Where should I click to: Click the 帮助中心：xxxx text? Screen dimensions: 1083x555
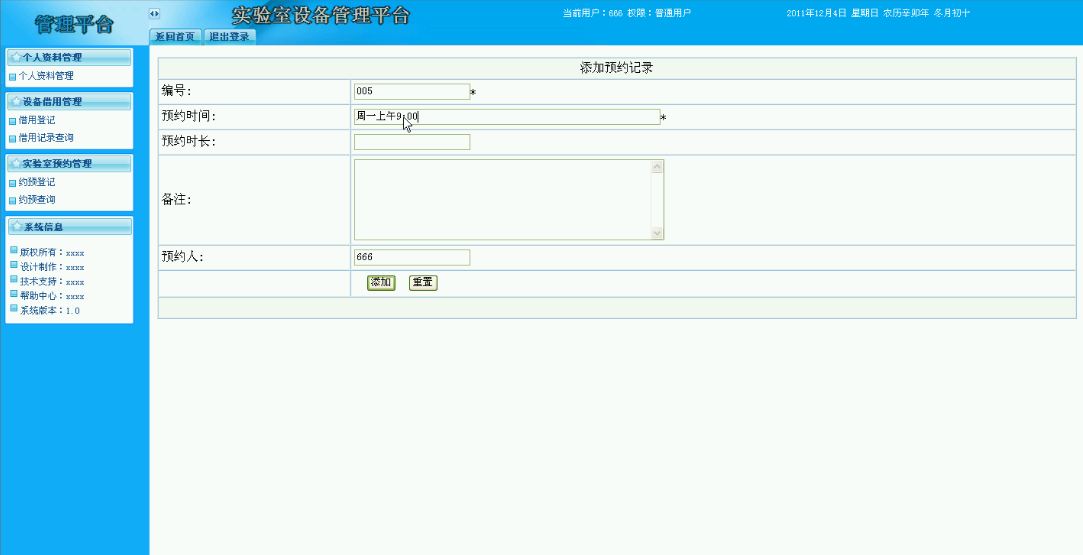52,296
